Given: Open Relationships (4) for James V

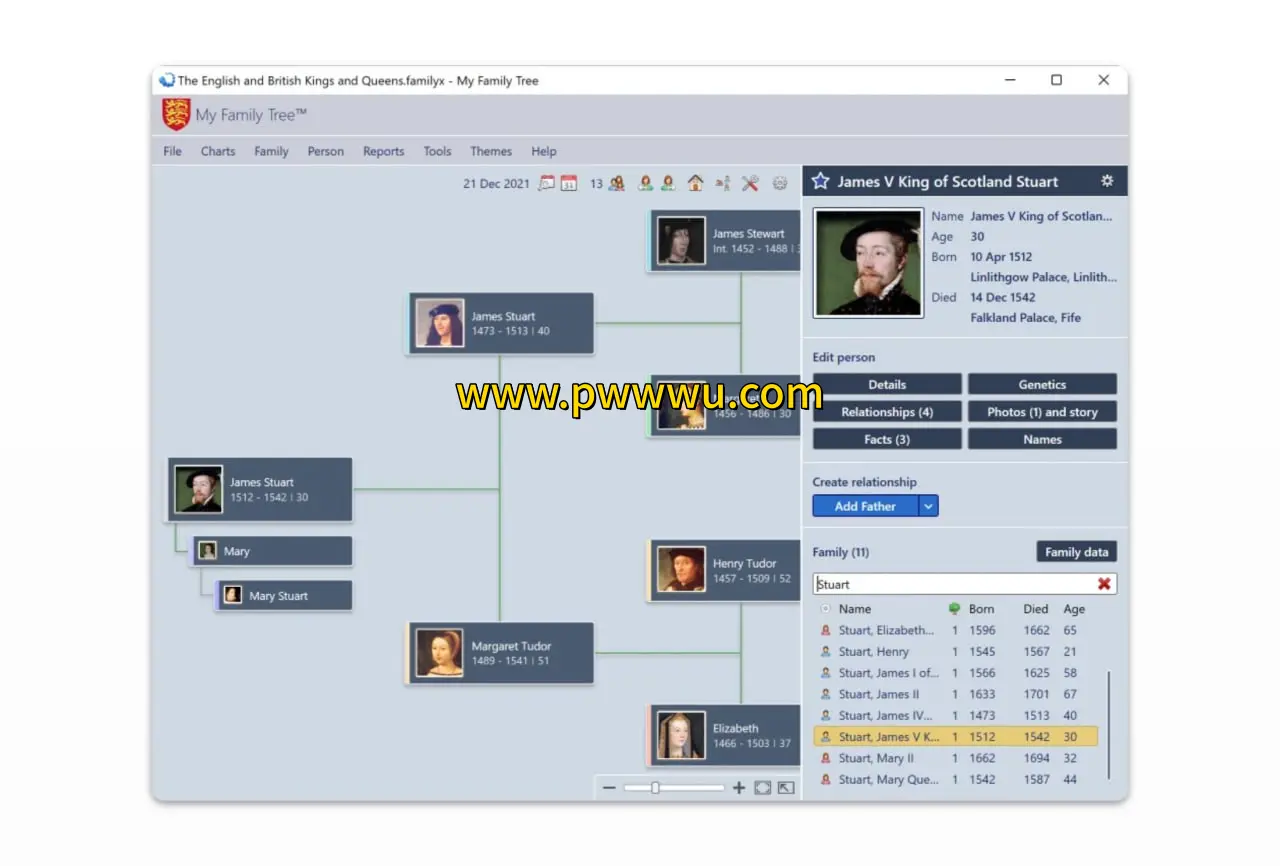Looking at the screenshot, I should (x=887, y=411).
